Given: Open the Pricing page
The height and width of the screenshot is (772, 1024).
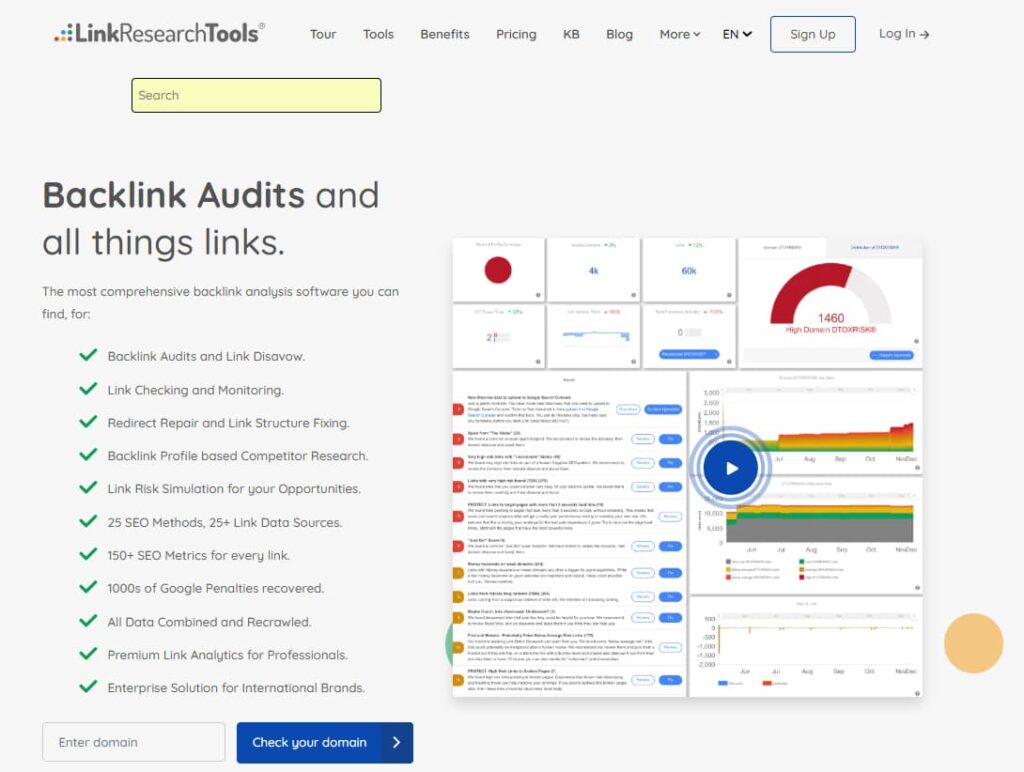Looking at the screenshot, I should point(516,34).
